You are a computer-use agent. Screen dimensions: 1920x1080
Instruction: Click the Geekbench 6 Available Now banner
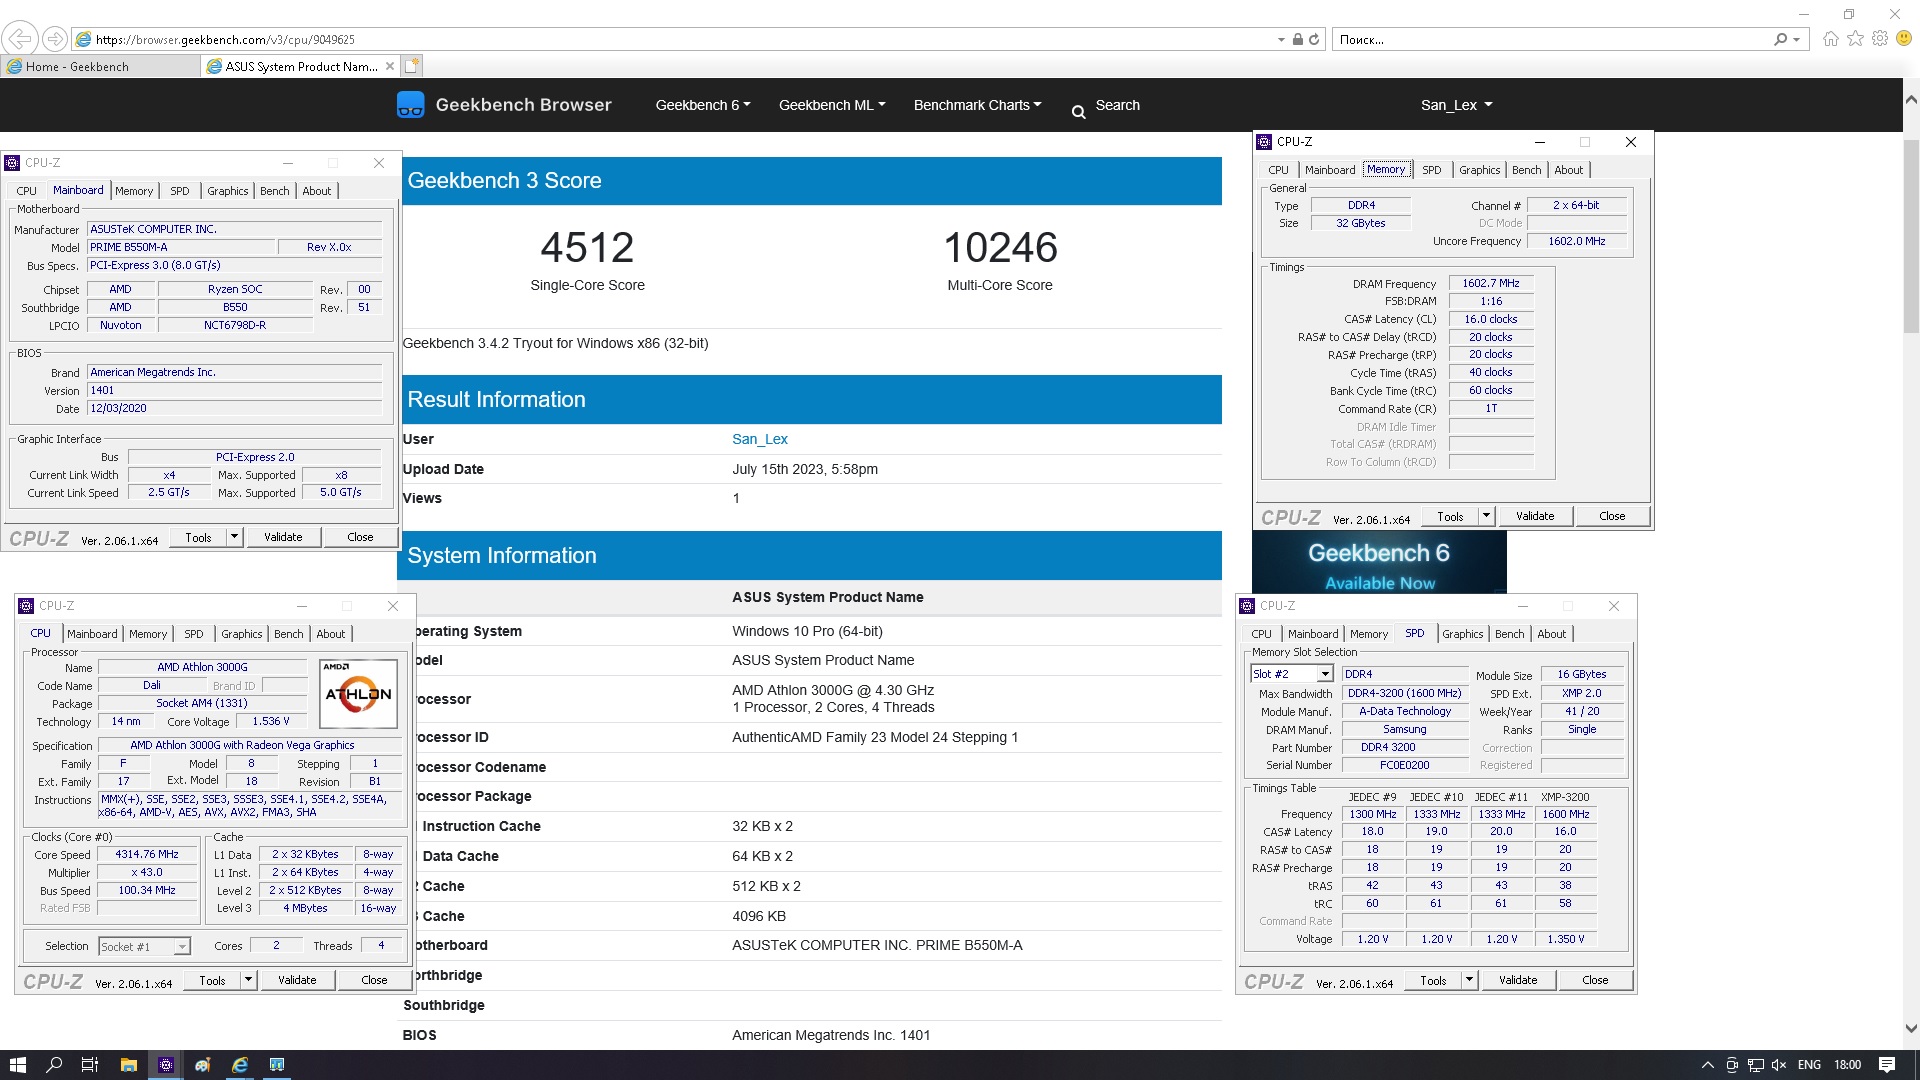[x=1379, y=563]
